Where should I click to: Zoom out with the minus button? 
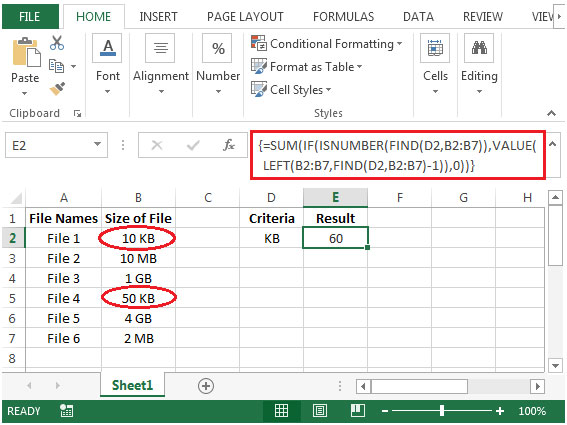point(385,411)
